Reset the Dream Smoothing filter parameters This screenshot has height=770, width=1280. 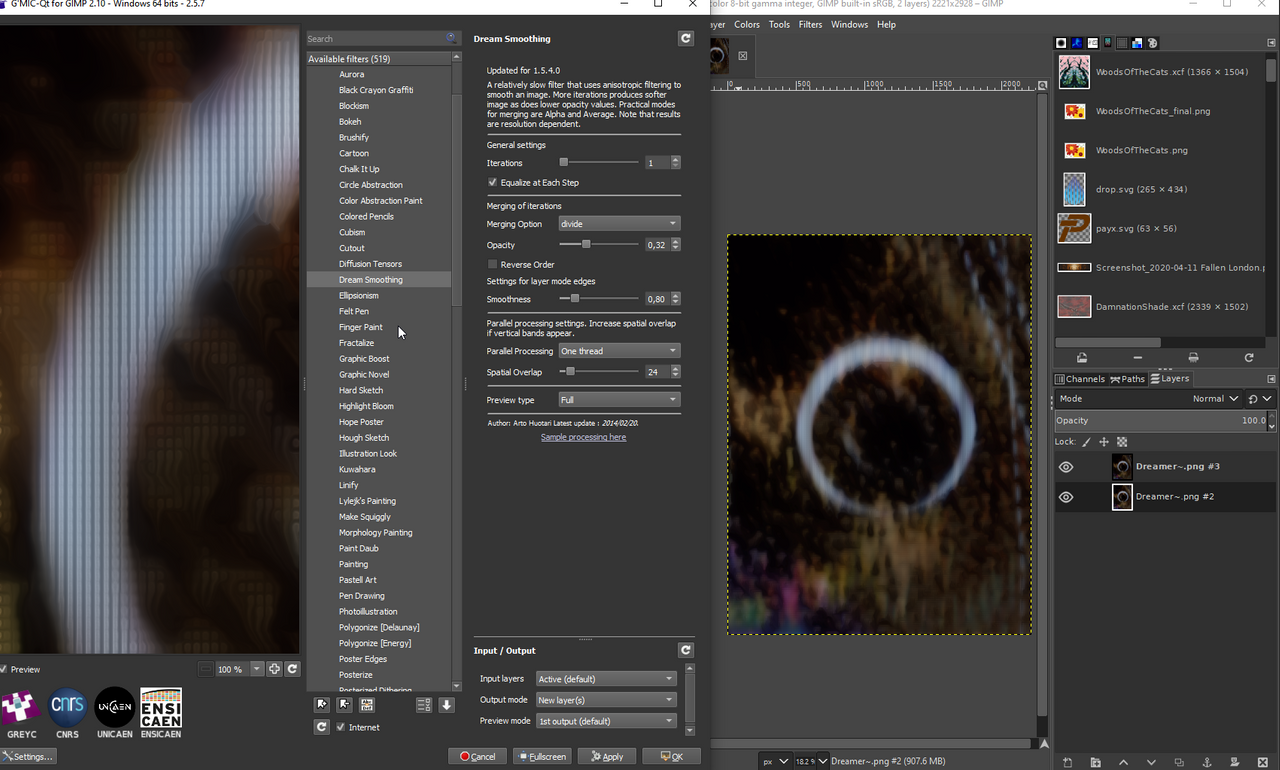[685, 38]
